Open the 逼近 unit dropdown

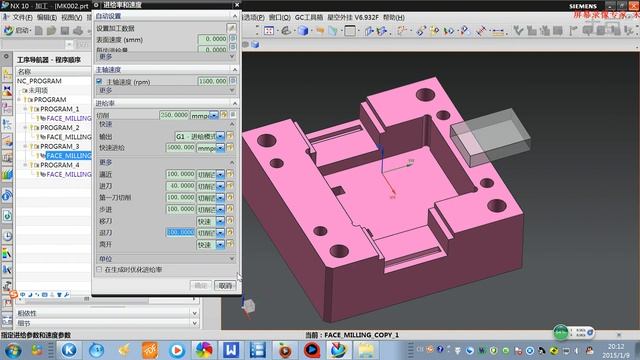[x=220, y=174]
